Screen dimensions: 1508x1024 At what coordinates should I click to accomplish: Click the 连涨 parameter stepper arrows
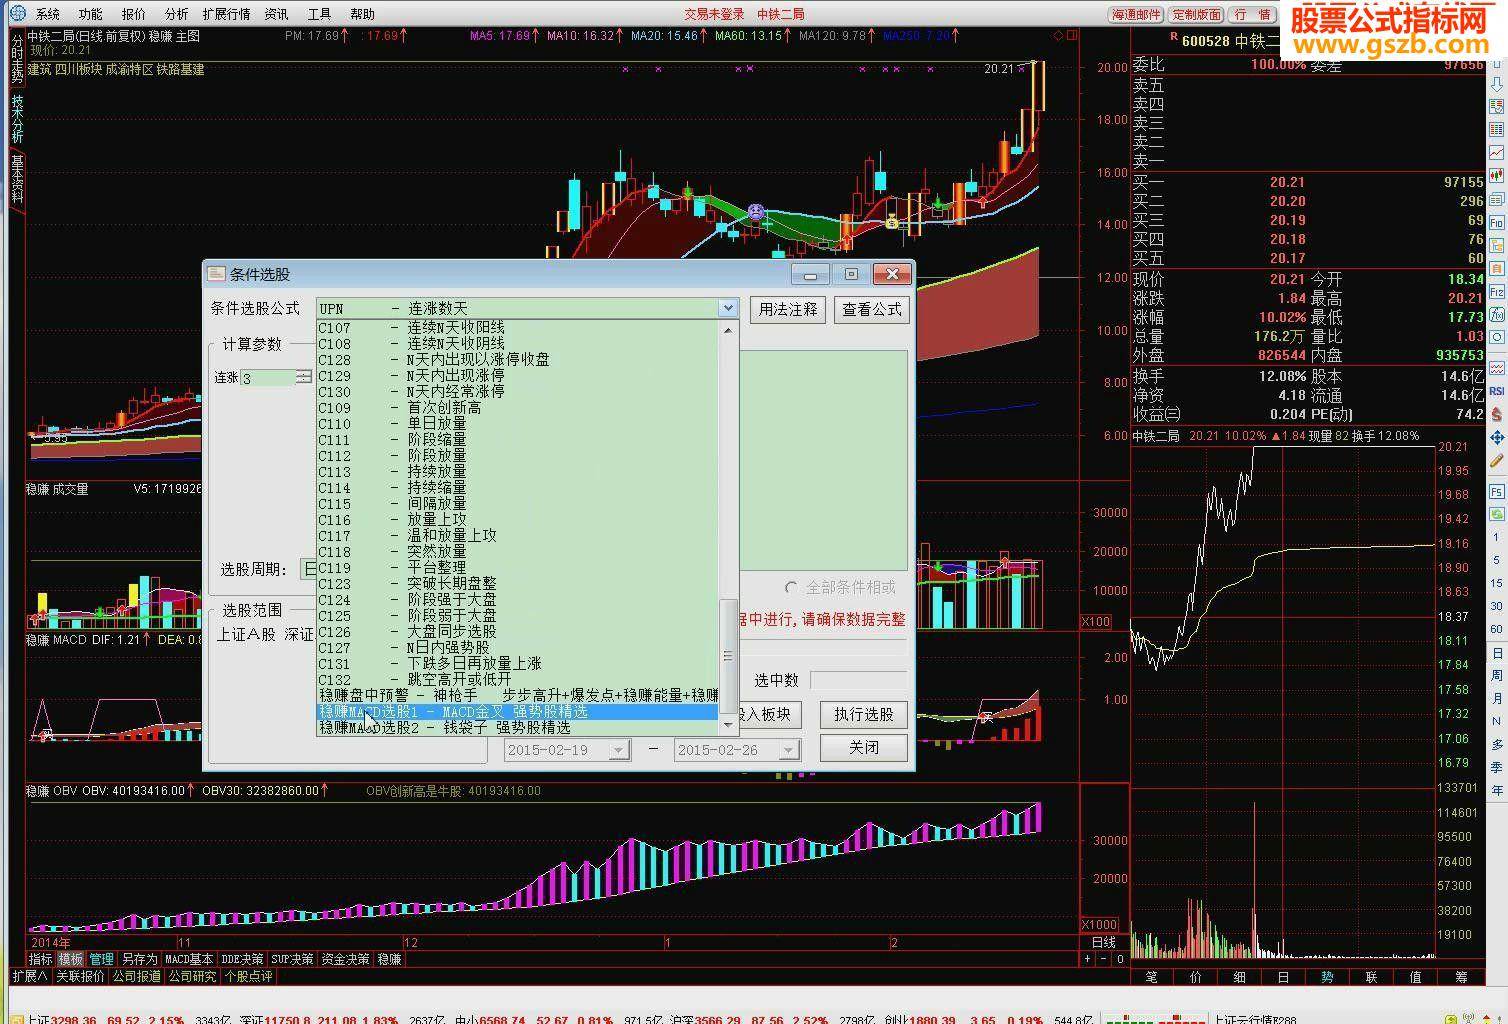tap(303, 377)
